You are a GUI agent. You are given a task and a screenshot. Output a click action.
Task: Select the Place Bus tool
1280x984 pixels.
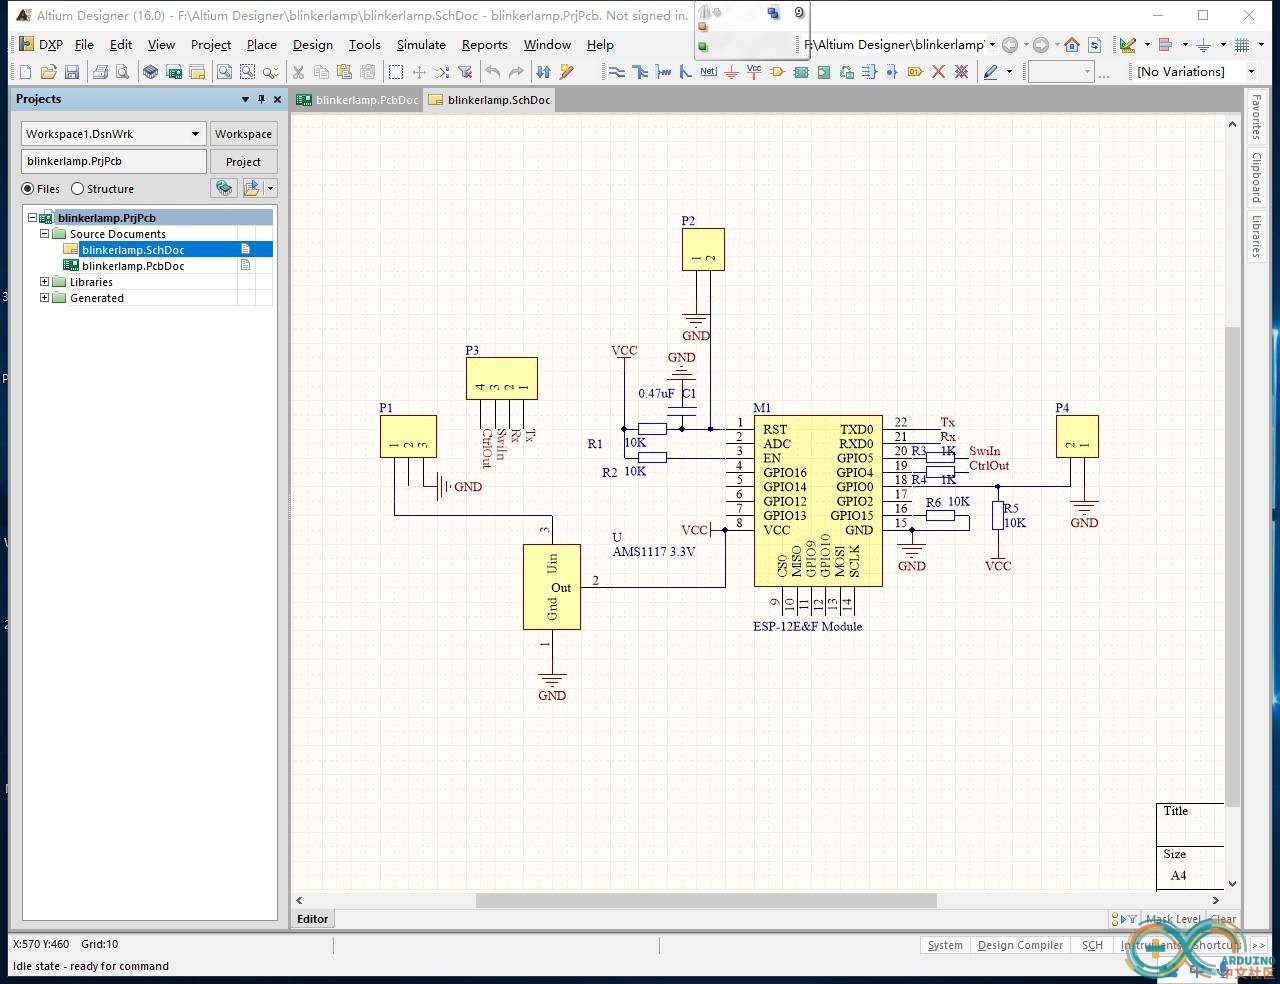(640, 72)
